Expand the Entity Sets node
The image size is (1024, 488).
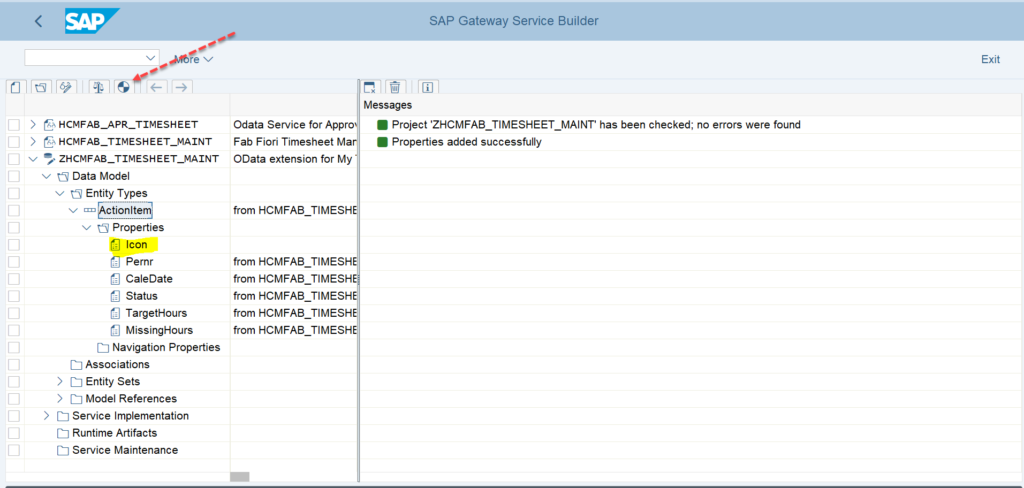[x=60, y=382]
